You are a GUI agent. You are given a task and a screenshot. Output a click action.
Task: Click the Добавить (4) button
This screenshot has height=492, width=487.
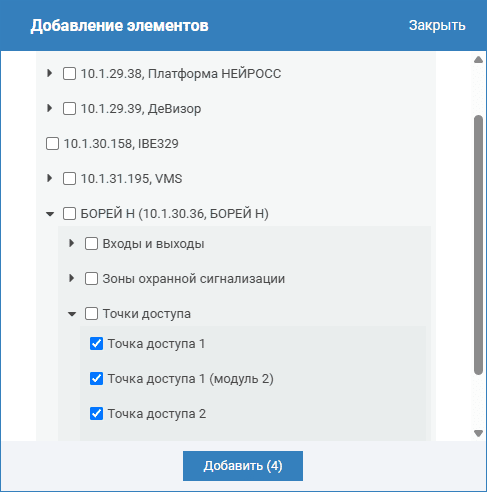243,466
